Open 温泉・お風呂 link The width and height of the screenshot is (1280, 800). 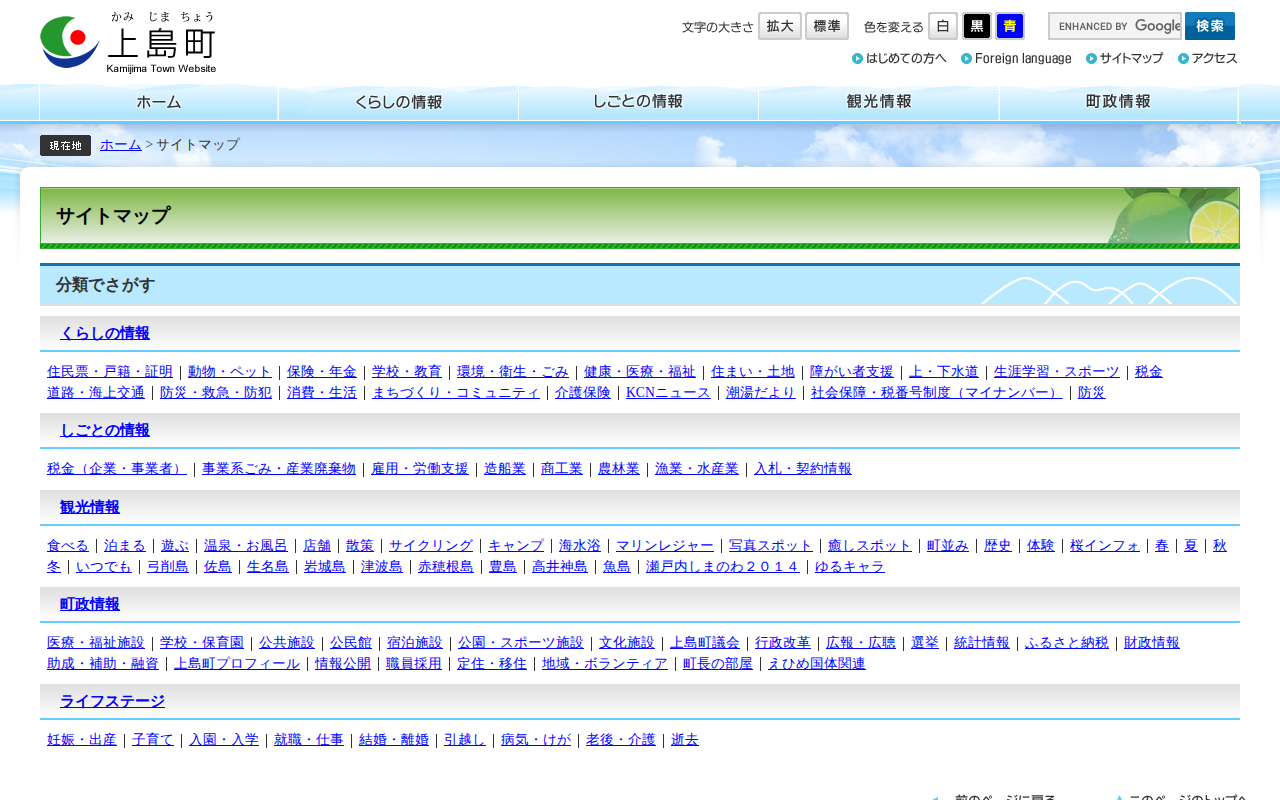point(246,546)
